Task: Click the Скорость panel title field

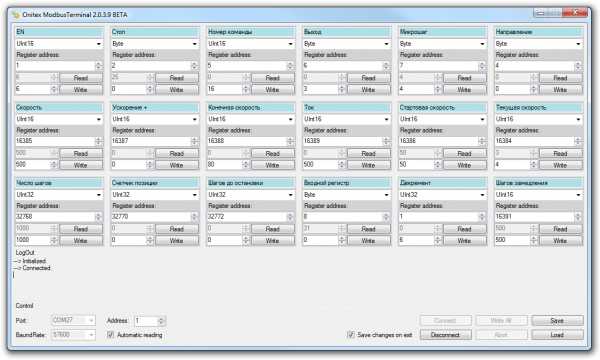Action: point(59,108)
